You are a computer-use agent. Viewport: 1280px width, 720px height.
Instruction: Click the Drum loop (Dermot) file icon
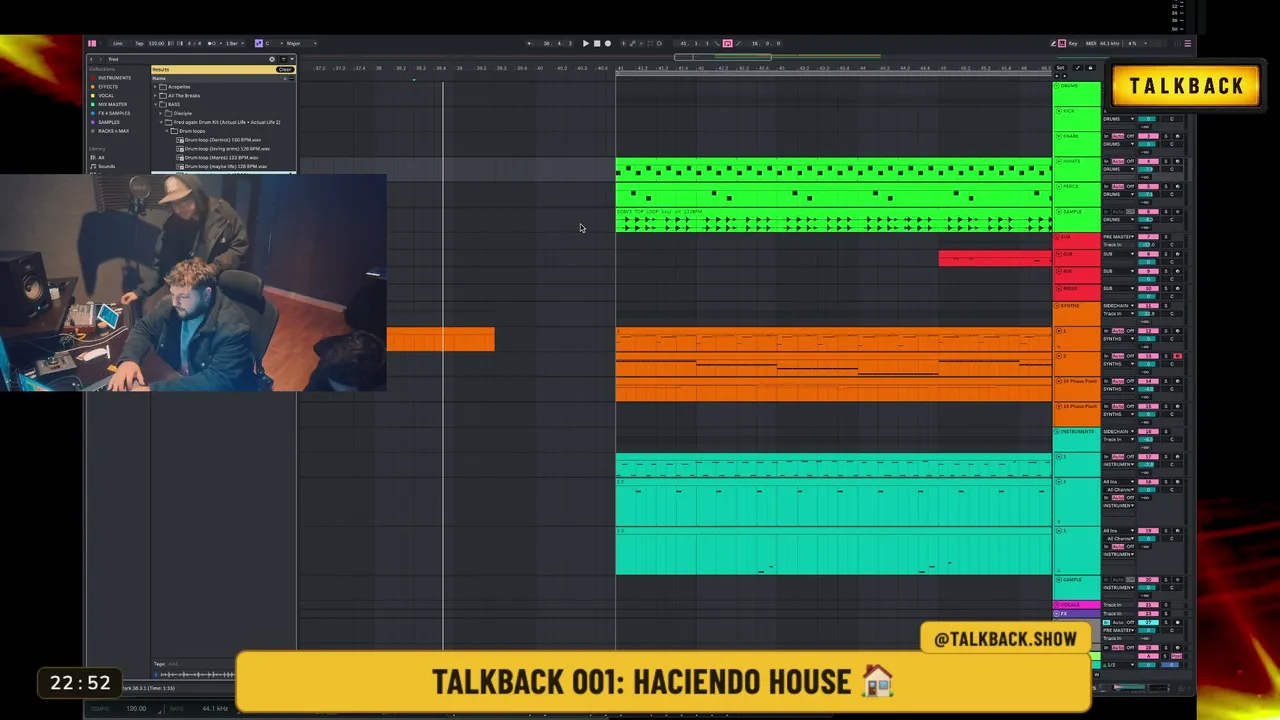(180, 140)
